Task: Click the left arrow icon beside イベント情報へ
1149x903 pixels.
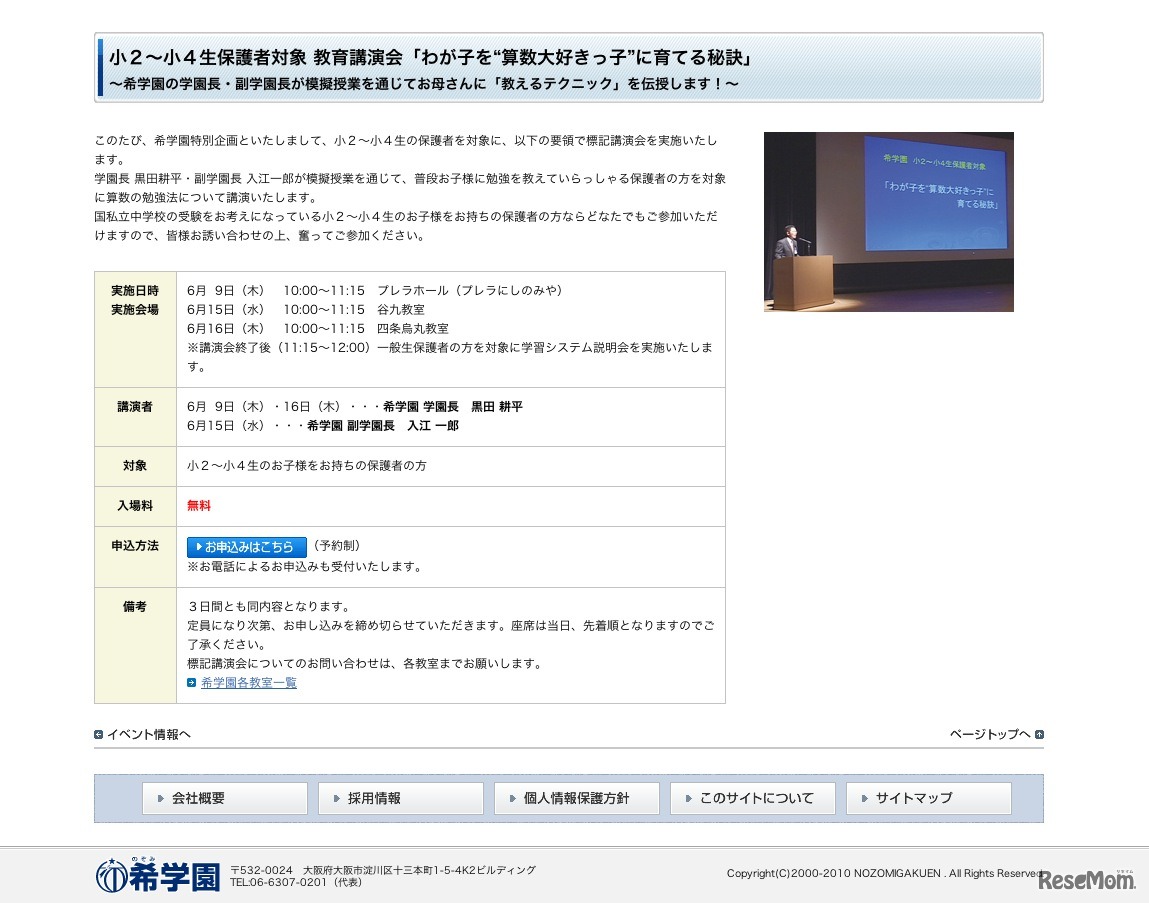Action: point(98,734)
